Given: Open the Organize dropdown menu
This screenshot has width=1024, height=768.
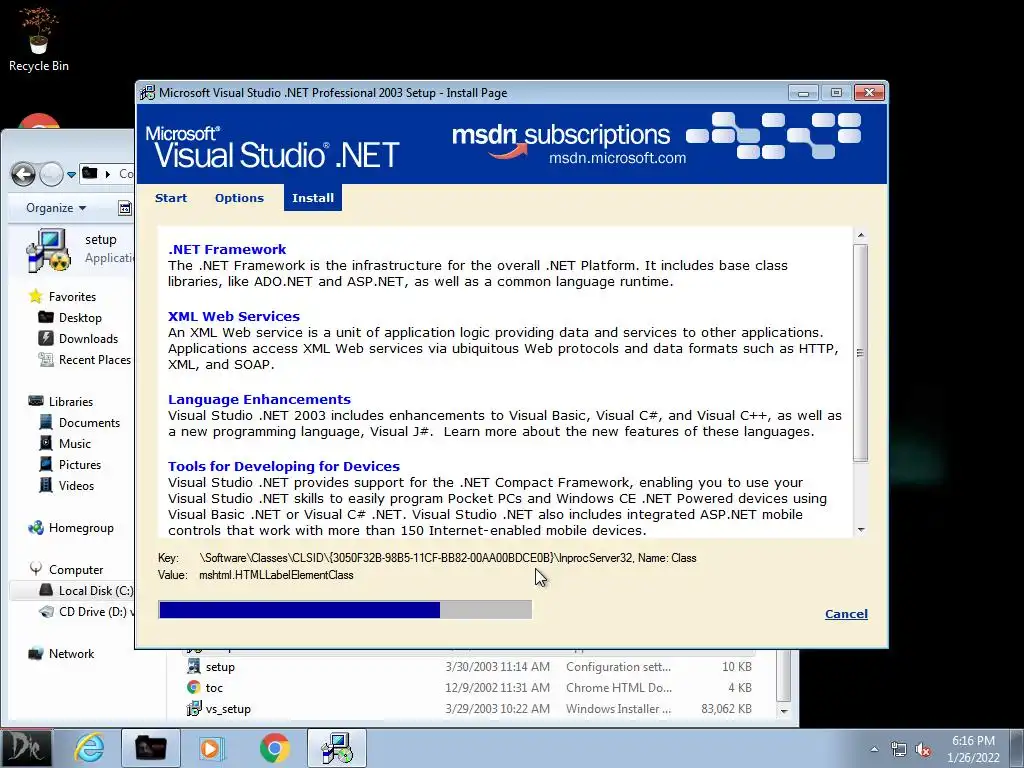Looking at the screenshot, I should tap(56, 208).
